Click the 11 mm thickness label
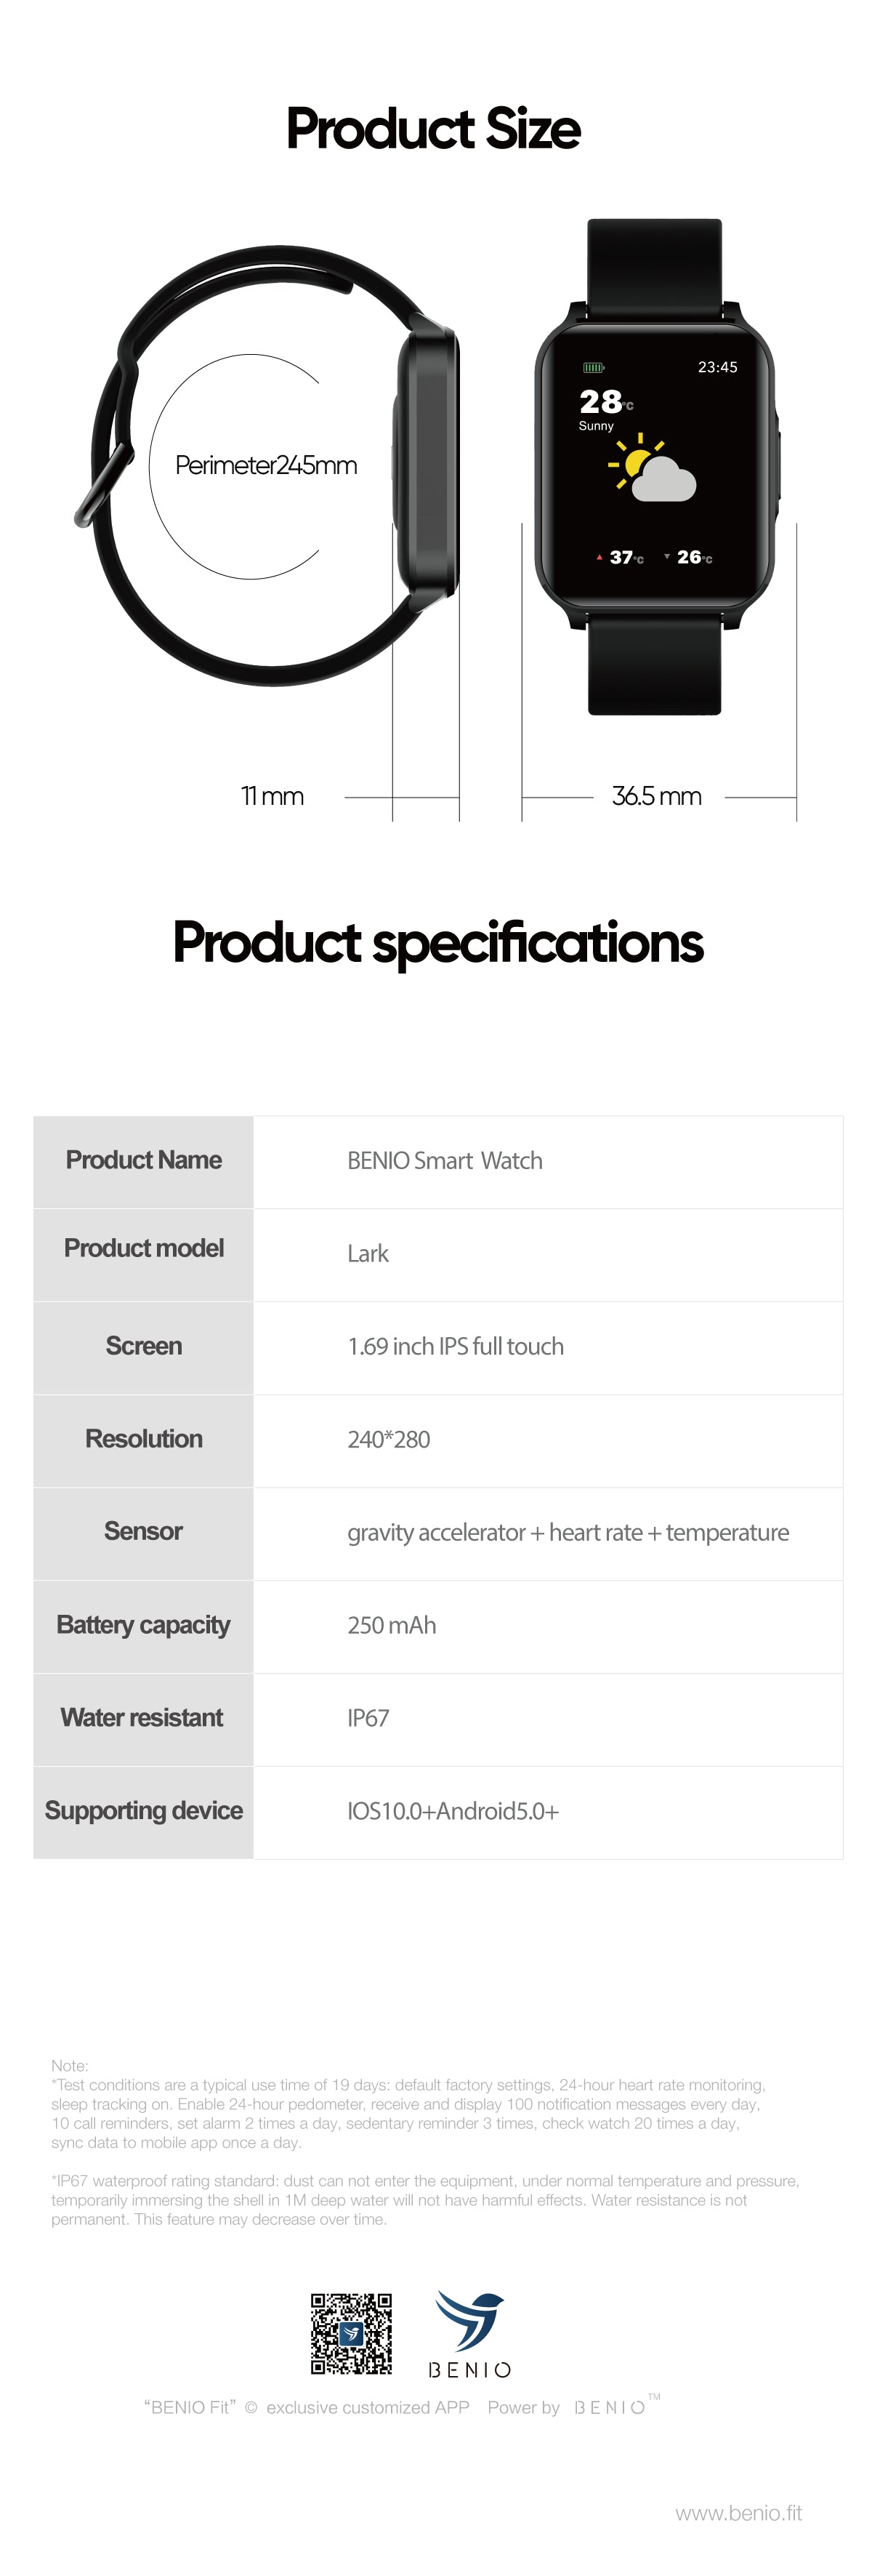Viewport: 872px width, 2576px height. (x=272, y=796)
